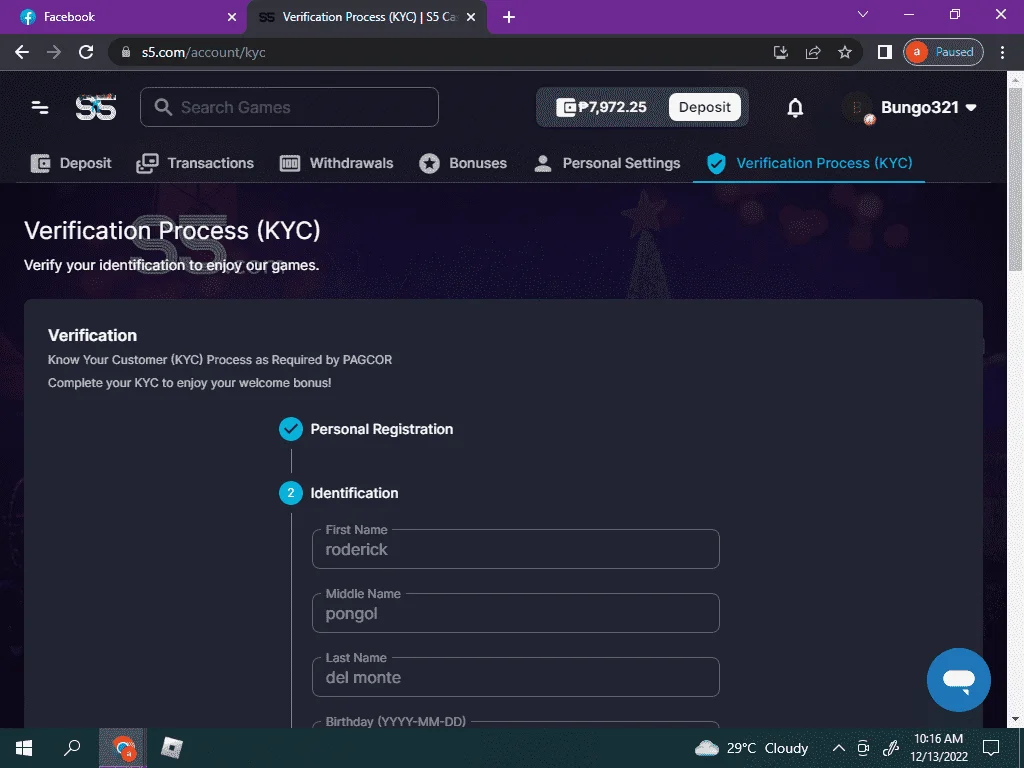Open Windows notification center
The height and width of the screenshot is (768, 1024).
pos(991,748)
